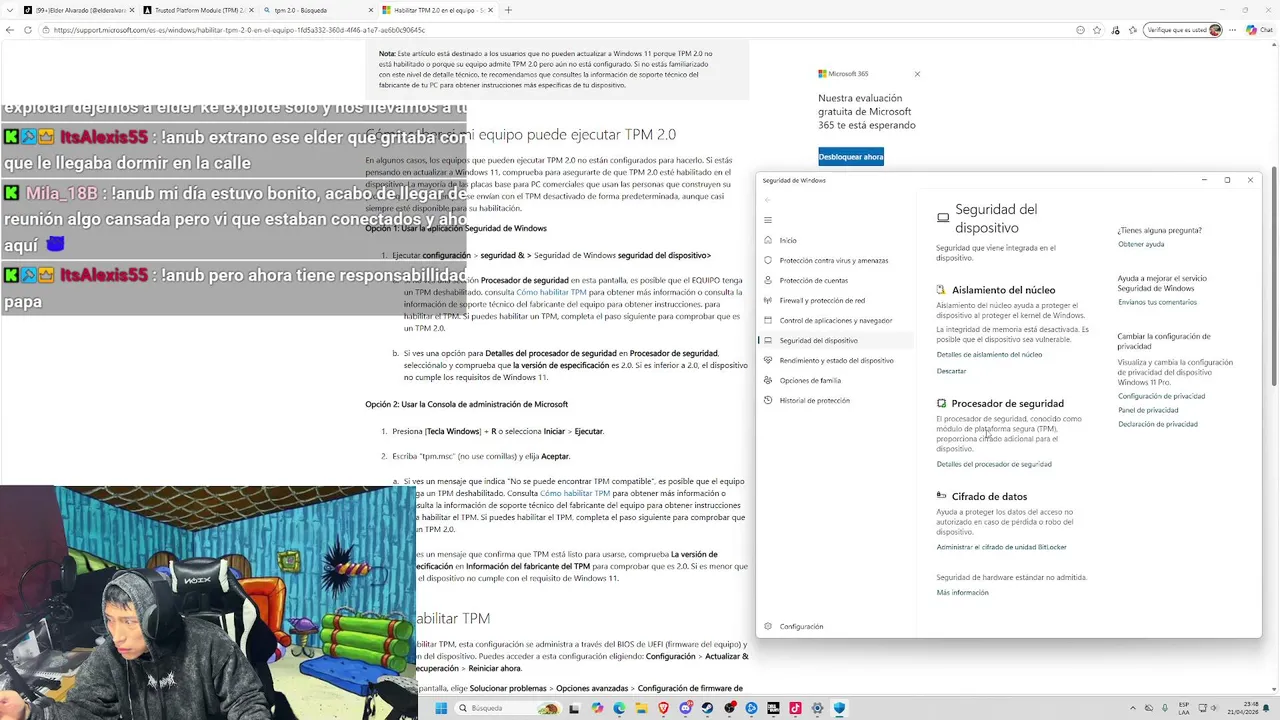Close the Microsoft 365 promo panel
Image resolution: width=1280 pixels, height=720 pixels.
click(917, 74)
